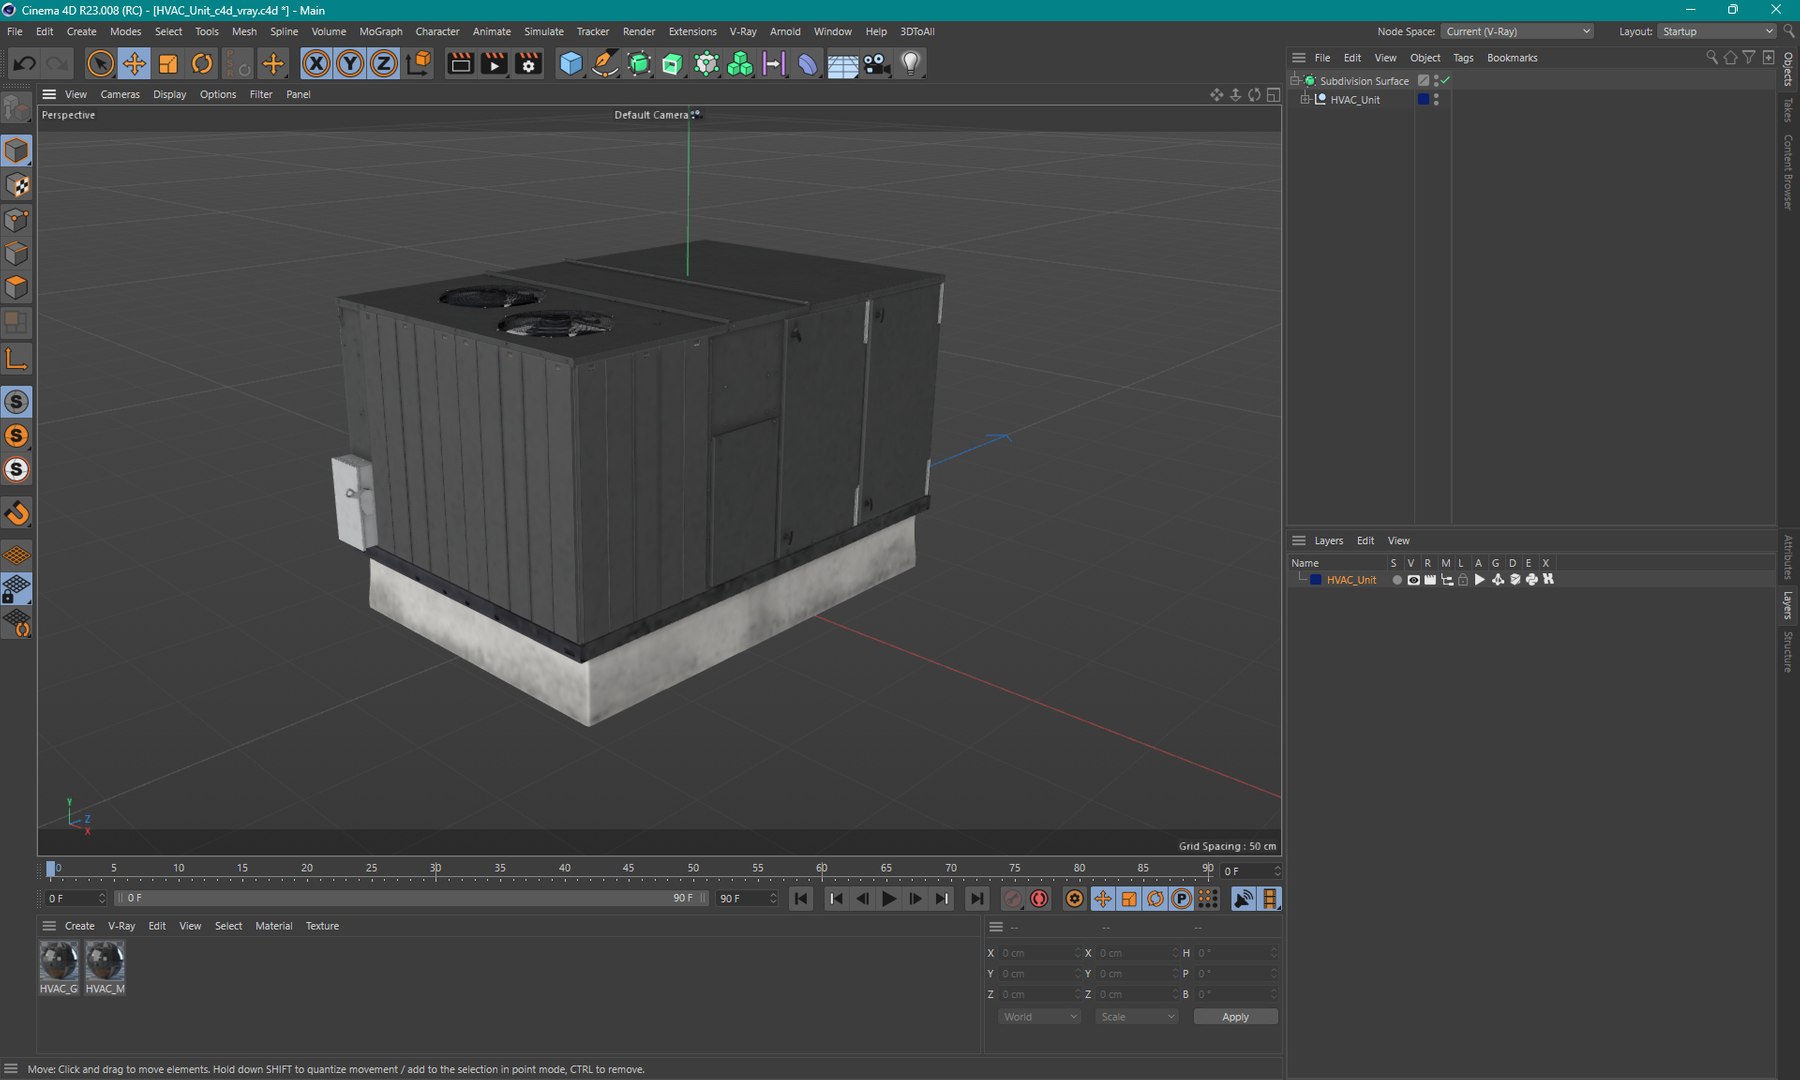Play the animation forward
This screenshot has width=1800, height=1080.
(x=888, y=899)
